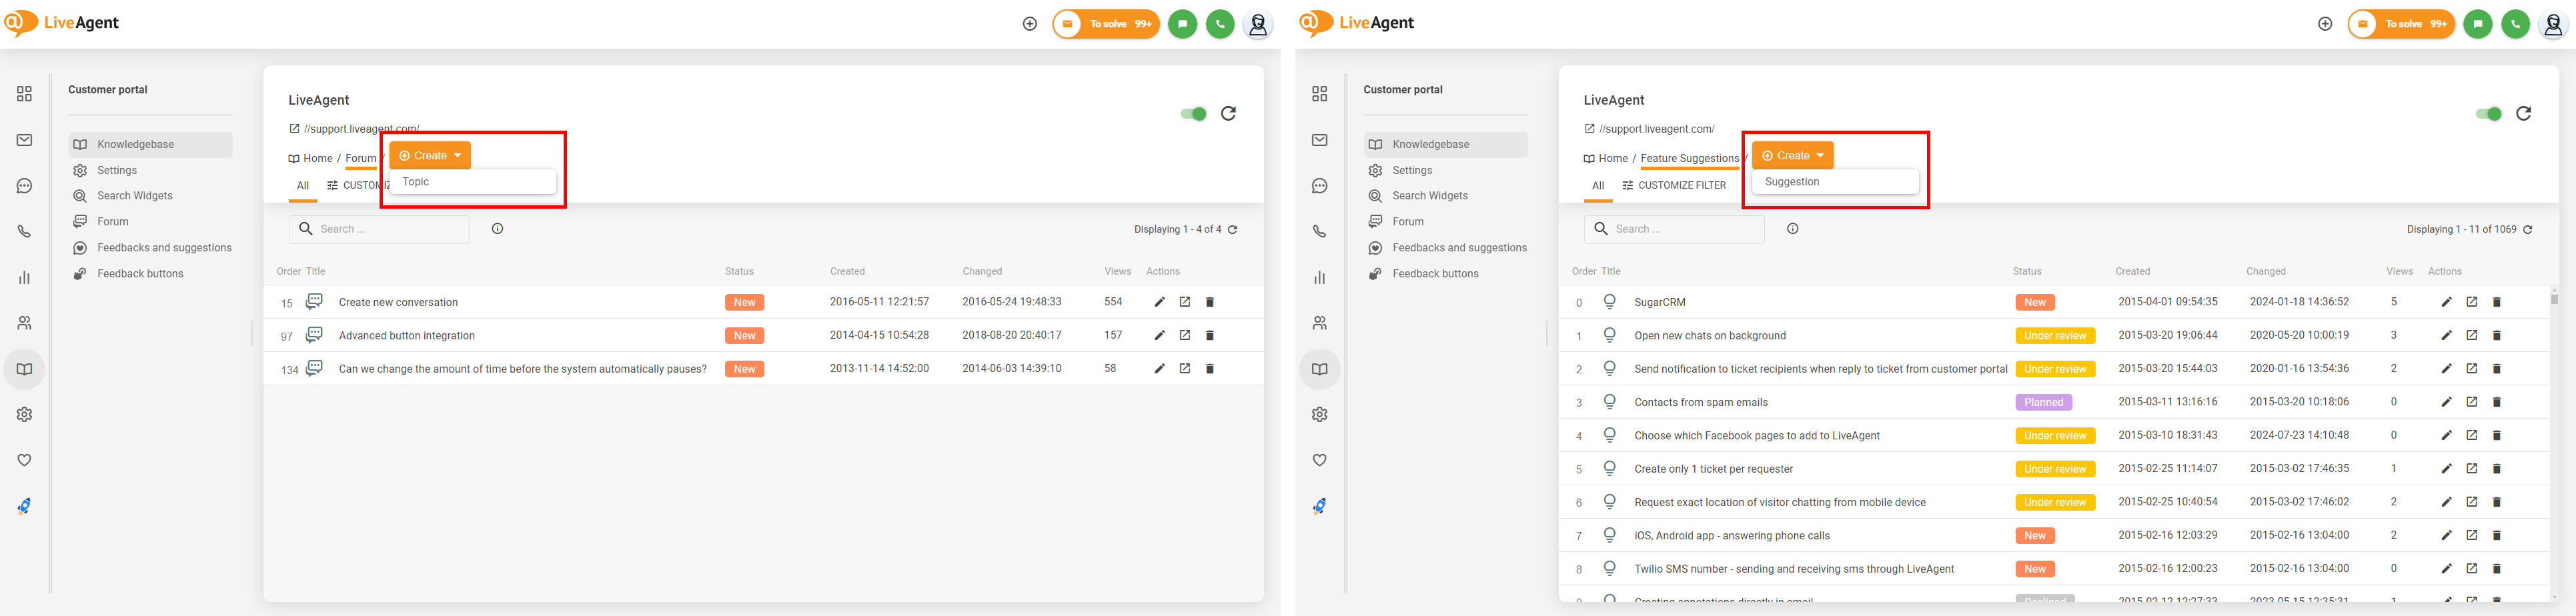Open 'Can we change the amount of time' topic externally
The width and height of the screenshot is (2576, 616).
(1184, 369)
